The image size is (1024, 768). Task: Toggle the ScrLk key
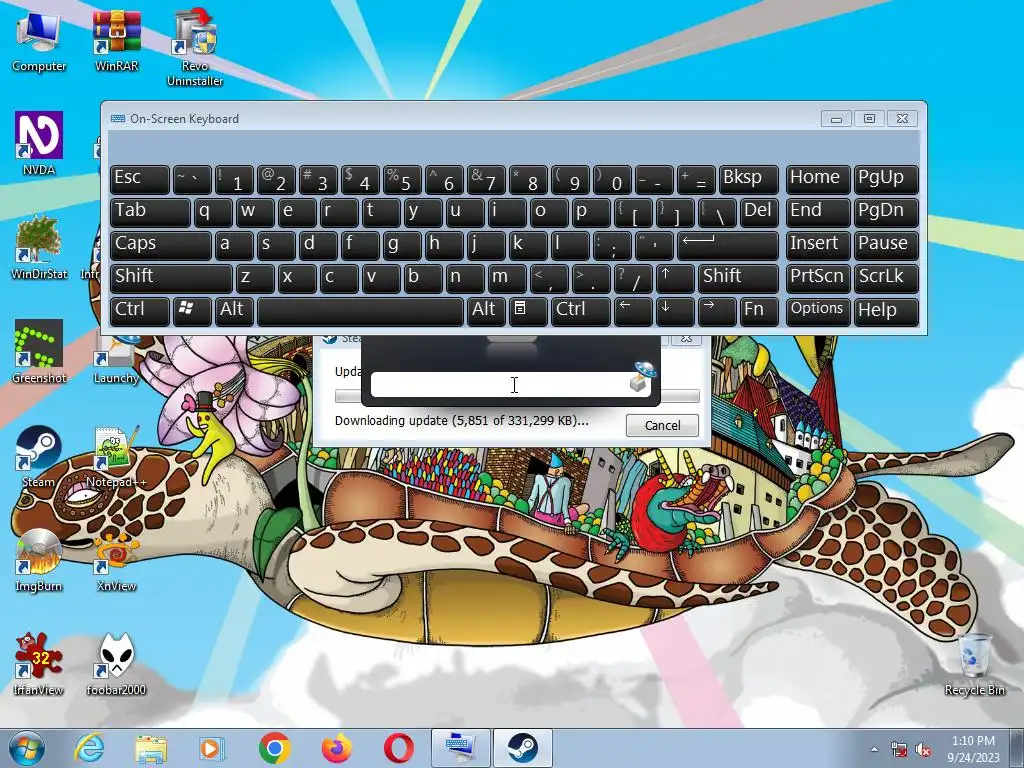click(886, 278)
